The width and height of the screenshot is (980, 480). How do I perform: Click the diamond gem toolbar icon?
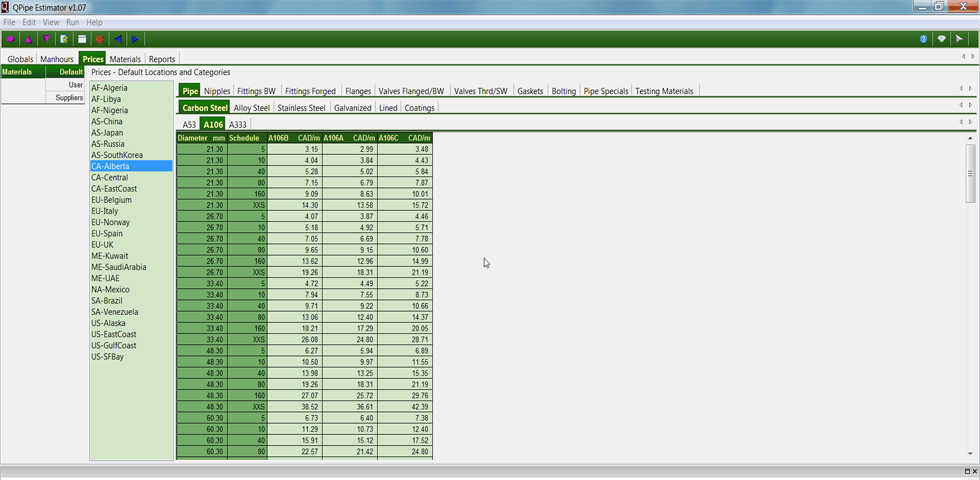pyautogui.click(x=941, y=39)
